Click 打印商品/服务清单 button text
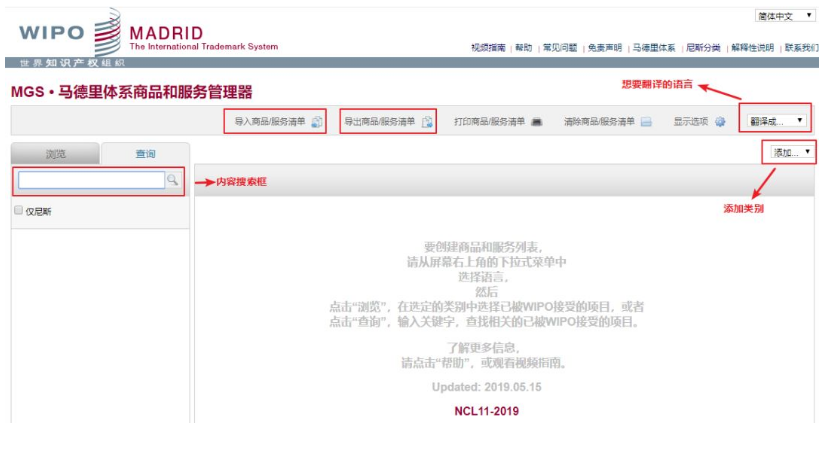 point(489,122)
